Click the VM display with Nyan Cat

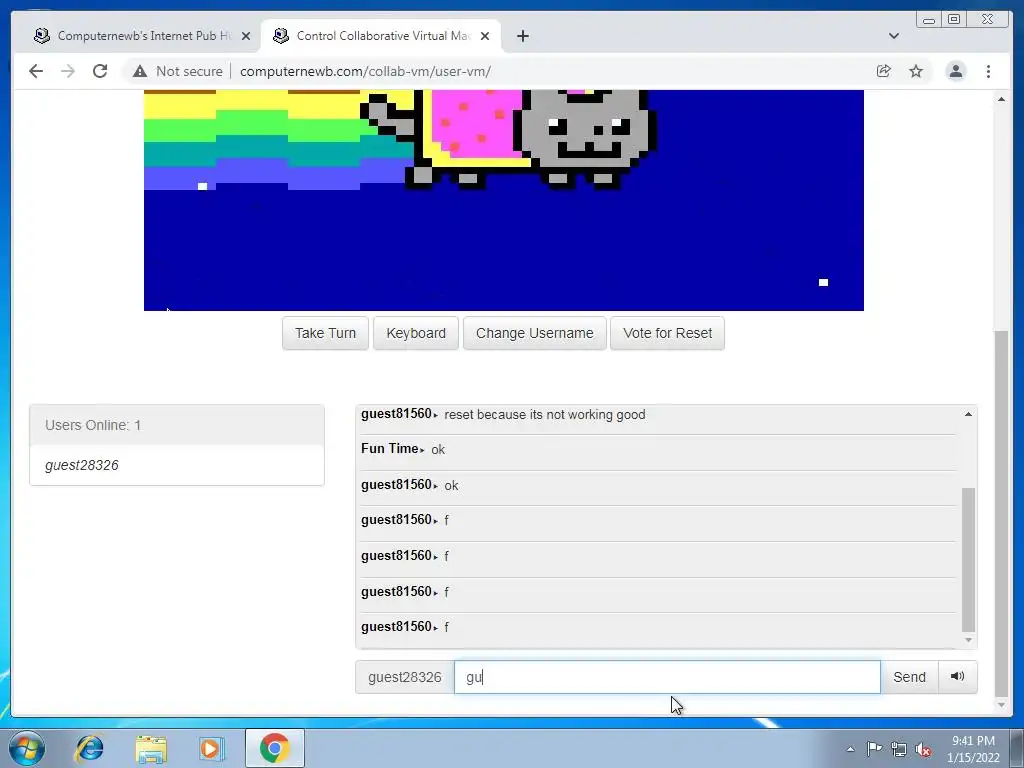[504, 200]
